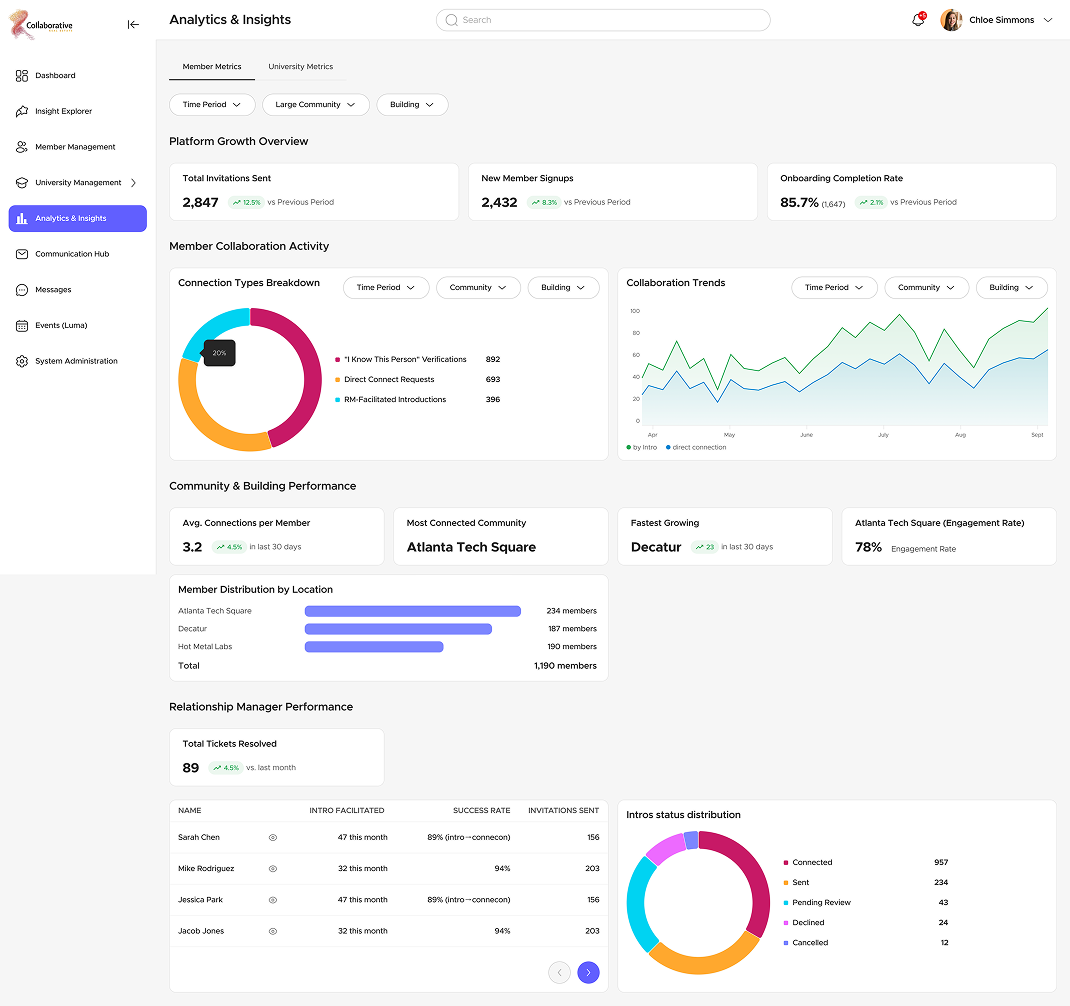Image resolution: width=1070 pixels, height=1006 pixels.
Task: Click the Decatur distribution bar
Action: coord(399,629)
